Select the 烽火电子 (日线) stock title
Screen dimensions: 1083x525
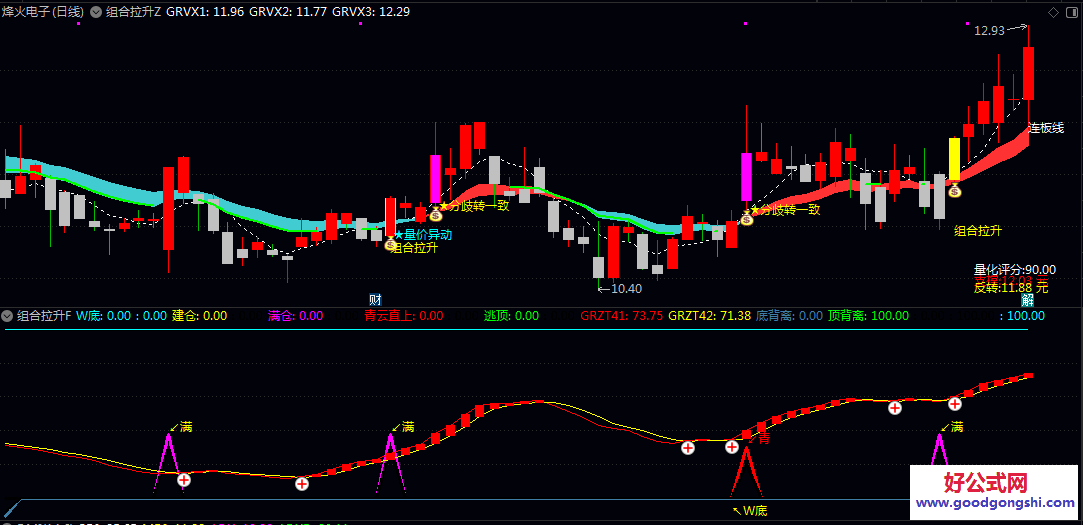41,12
